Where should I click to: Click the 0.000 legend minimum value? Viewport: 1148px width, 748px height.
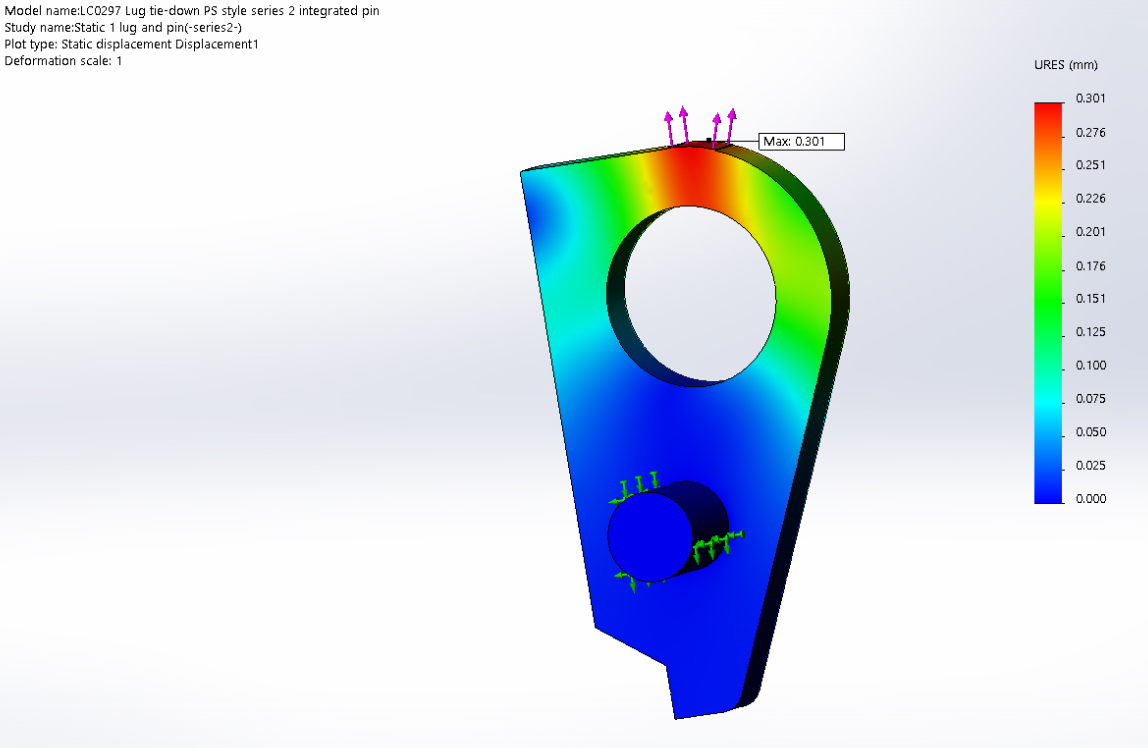coord(1090,498)
